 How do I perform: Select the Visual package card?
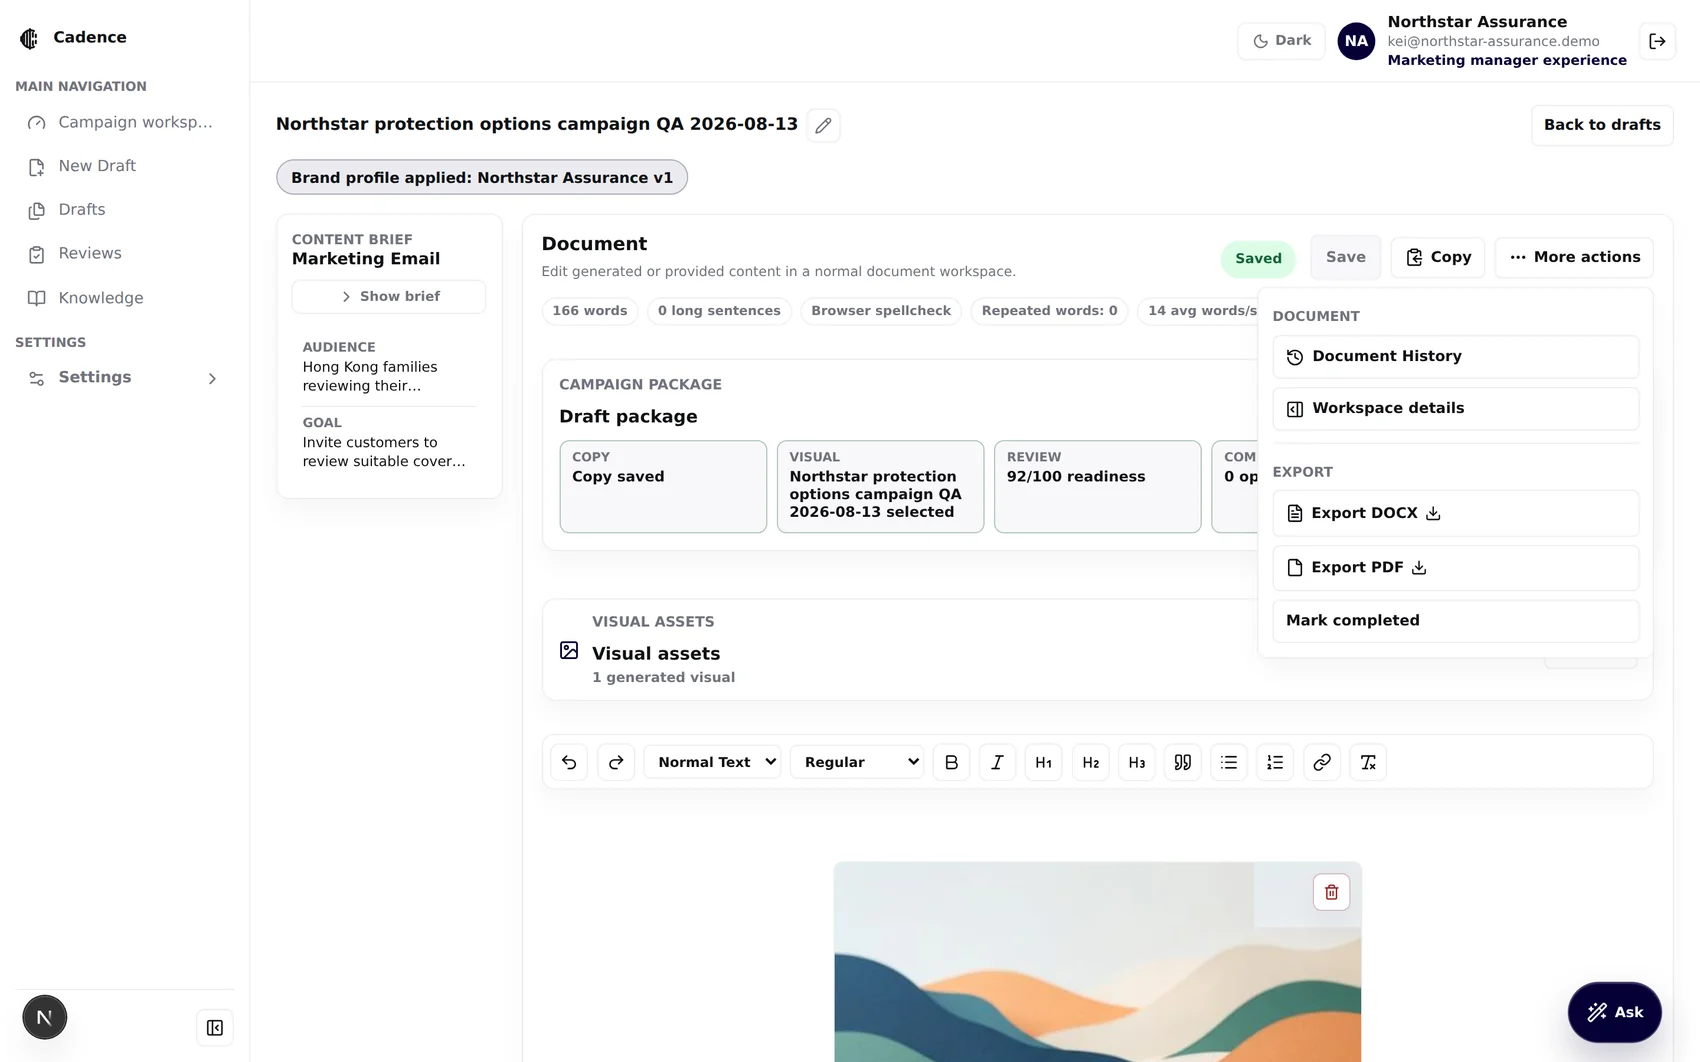pos(880,487)
